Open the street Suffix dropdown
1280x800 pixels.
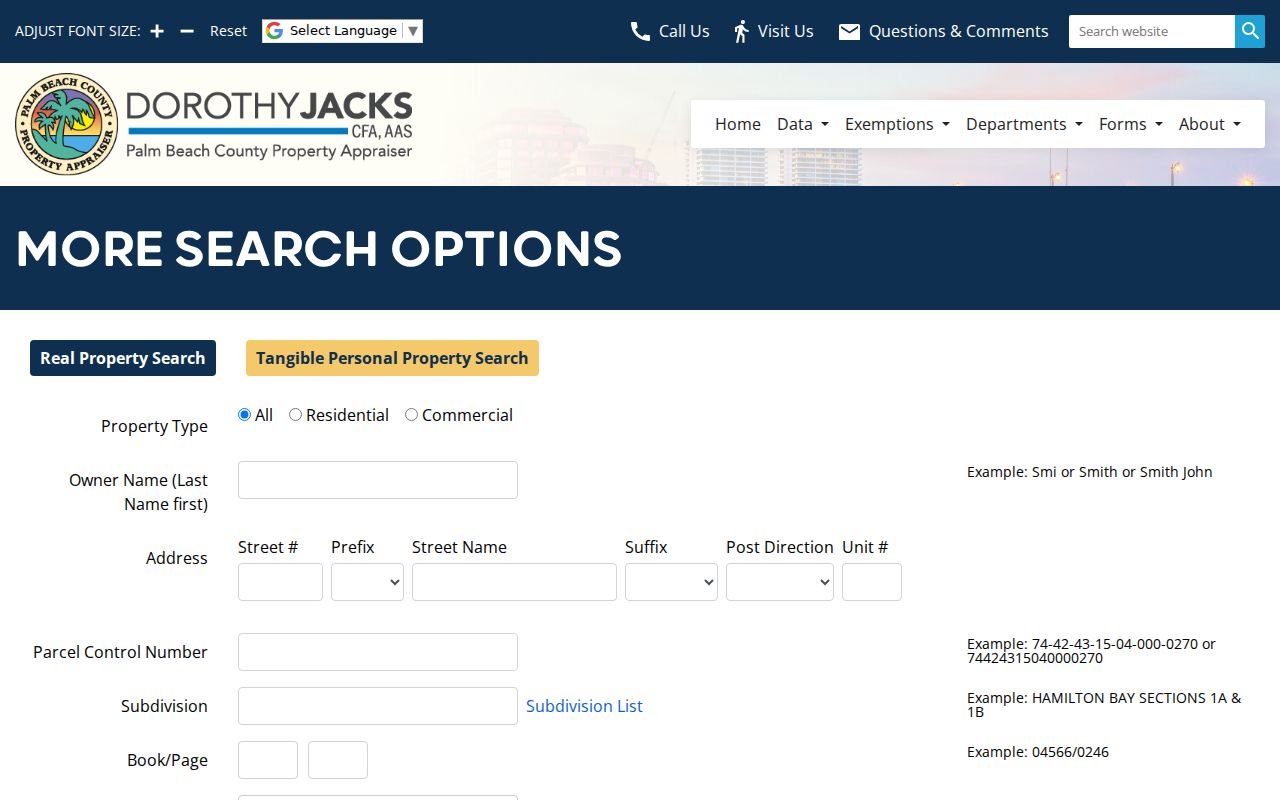click(x=671, y=582)
